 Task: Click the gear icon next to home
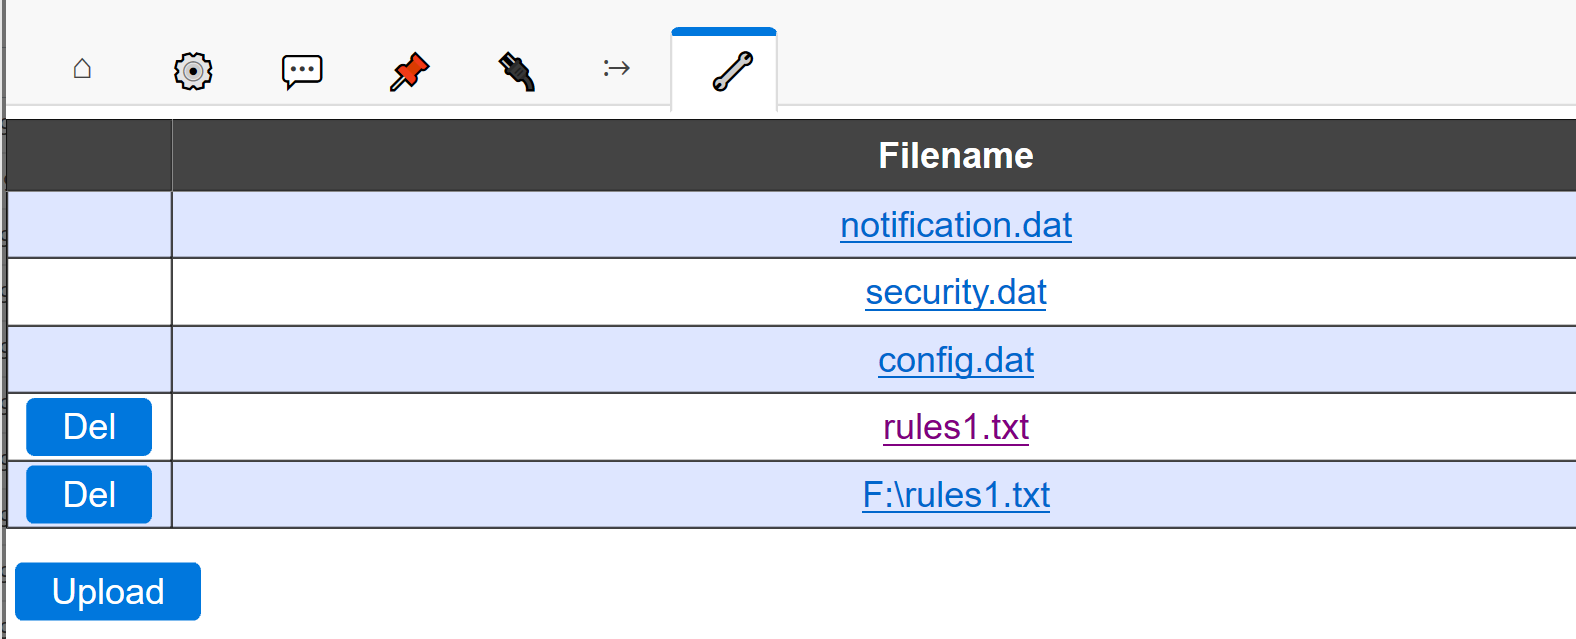193,69
